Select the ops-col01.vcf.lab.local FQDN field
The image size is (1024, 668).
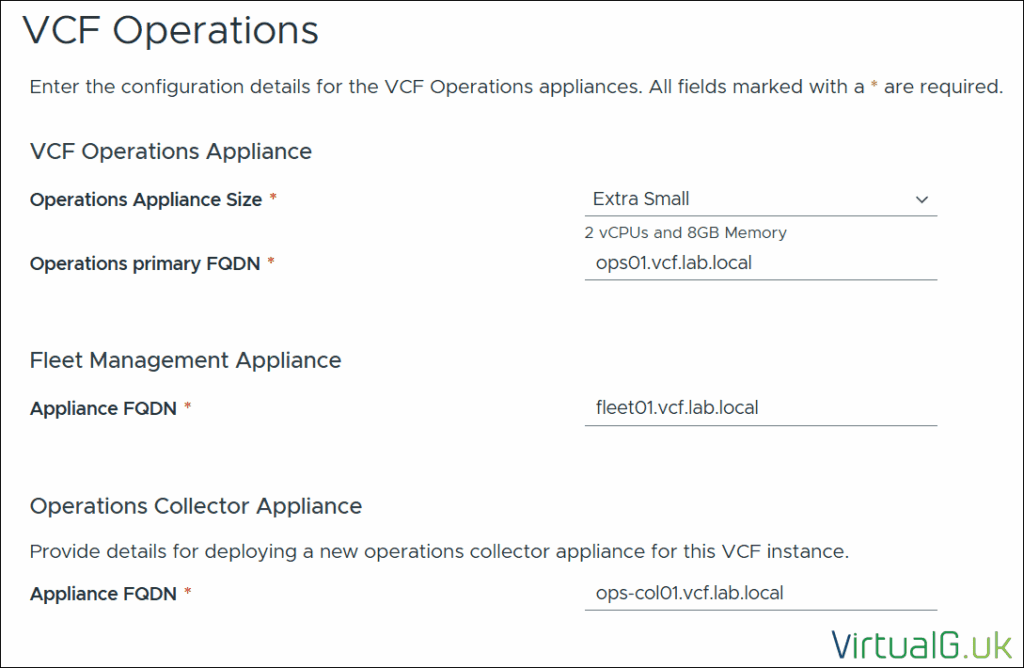tap(760, 593)
